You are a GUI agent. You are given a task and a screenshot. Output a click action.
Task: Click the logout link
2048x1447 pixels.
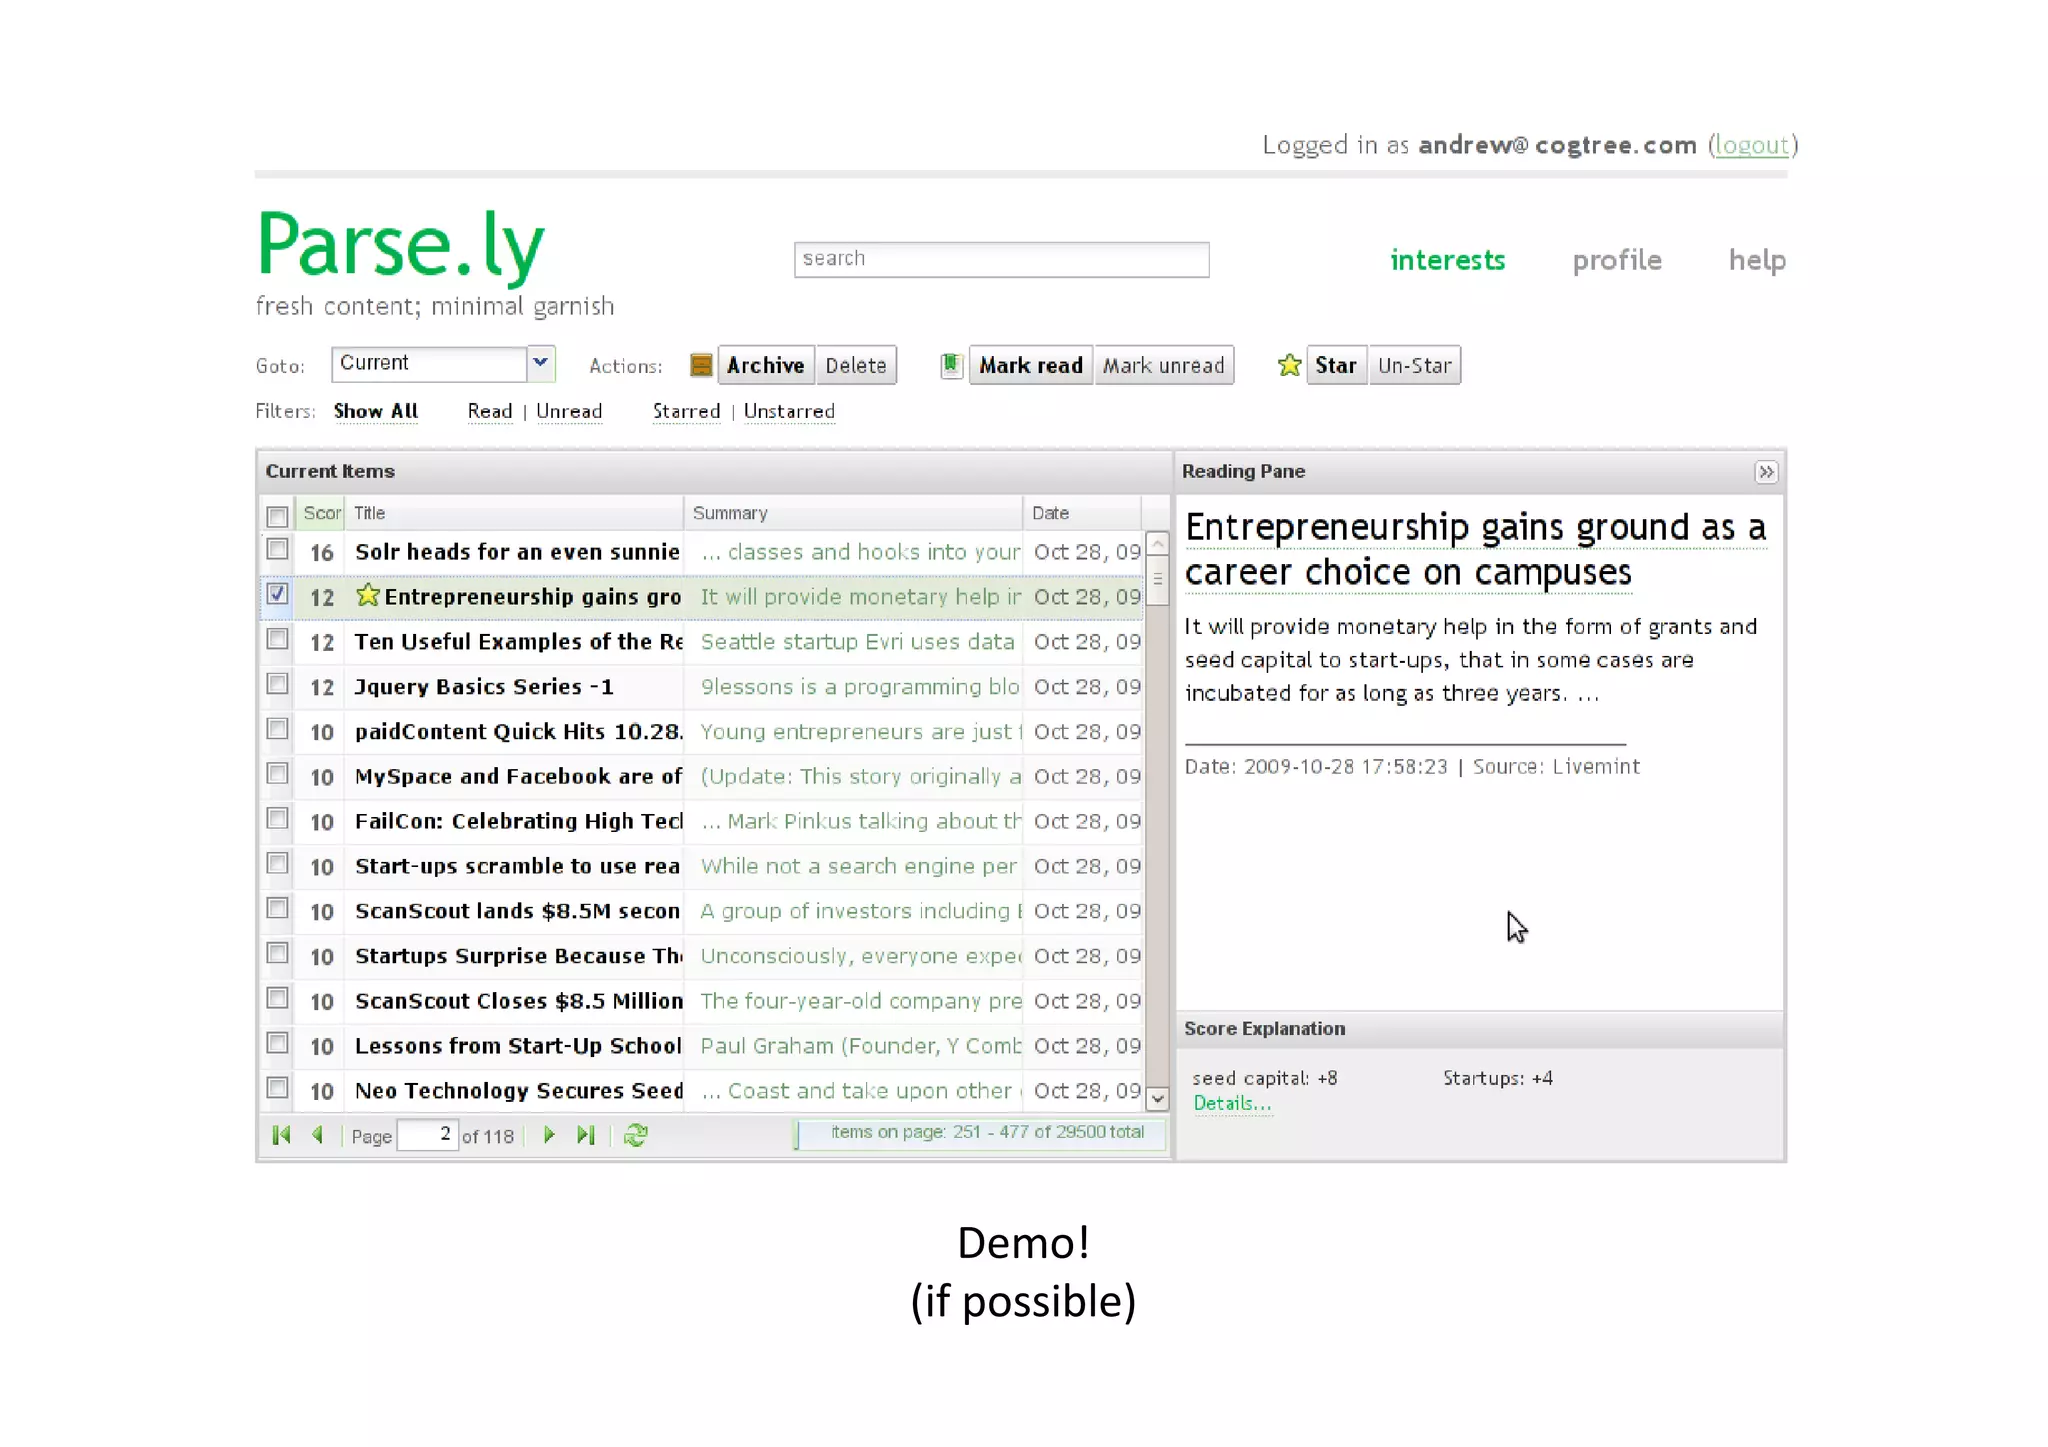[1751, 145]
